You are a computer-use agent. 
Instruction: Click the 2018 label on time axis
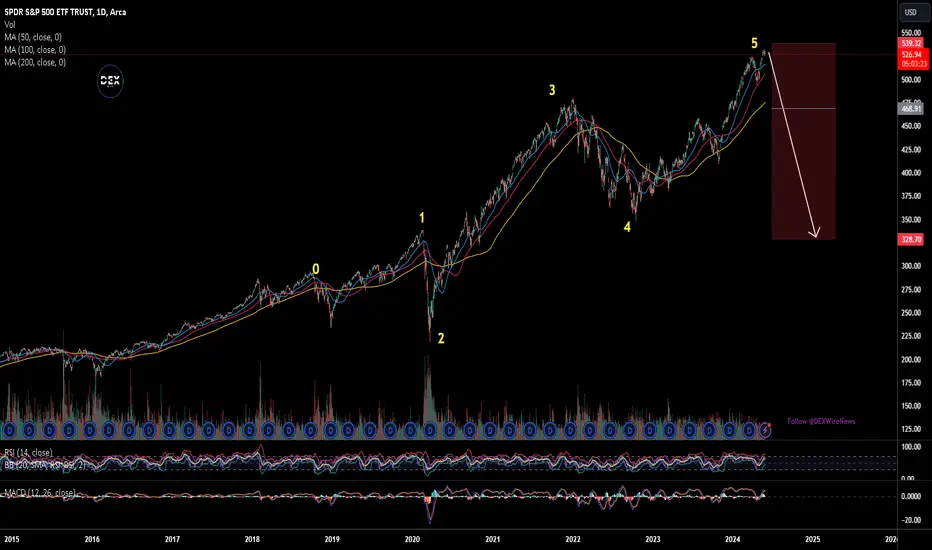click(252, 539)
